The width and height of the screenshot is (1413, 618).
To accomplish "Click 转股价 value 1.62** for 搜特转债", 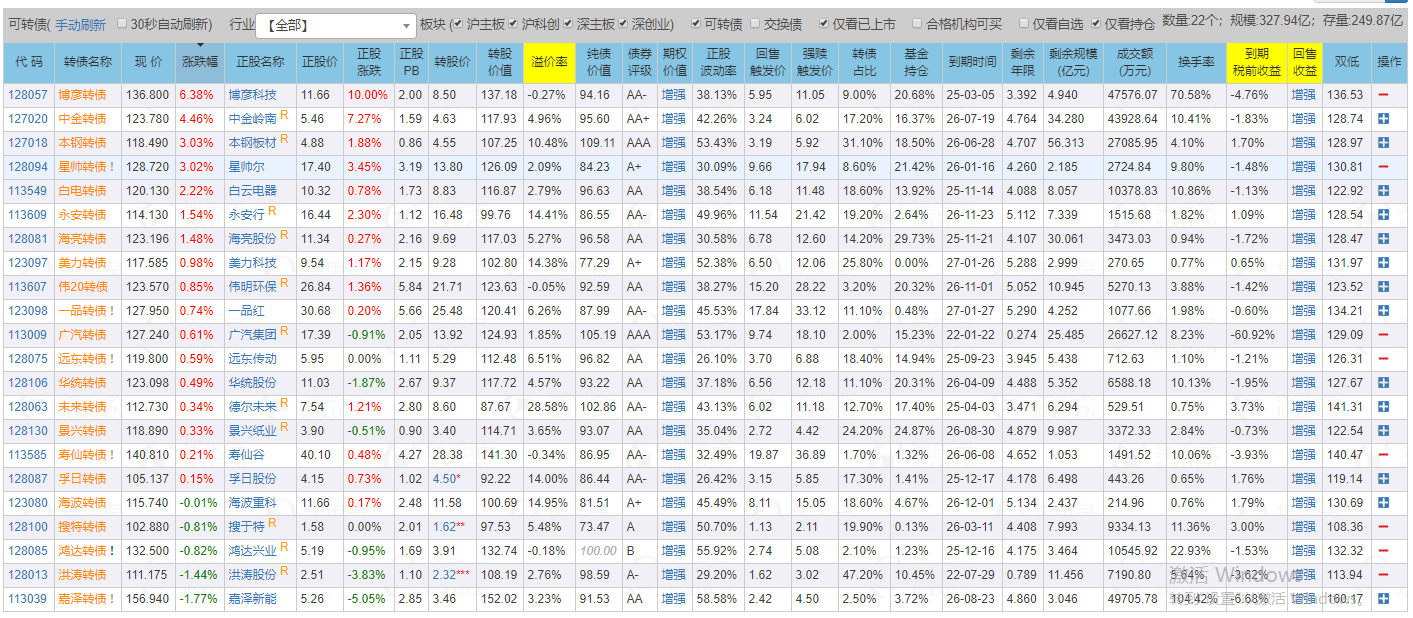I will (x=449, y=527).
